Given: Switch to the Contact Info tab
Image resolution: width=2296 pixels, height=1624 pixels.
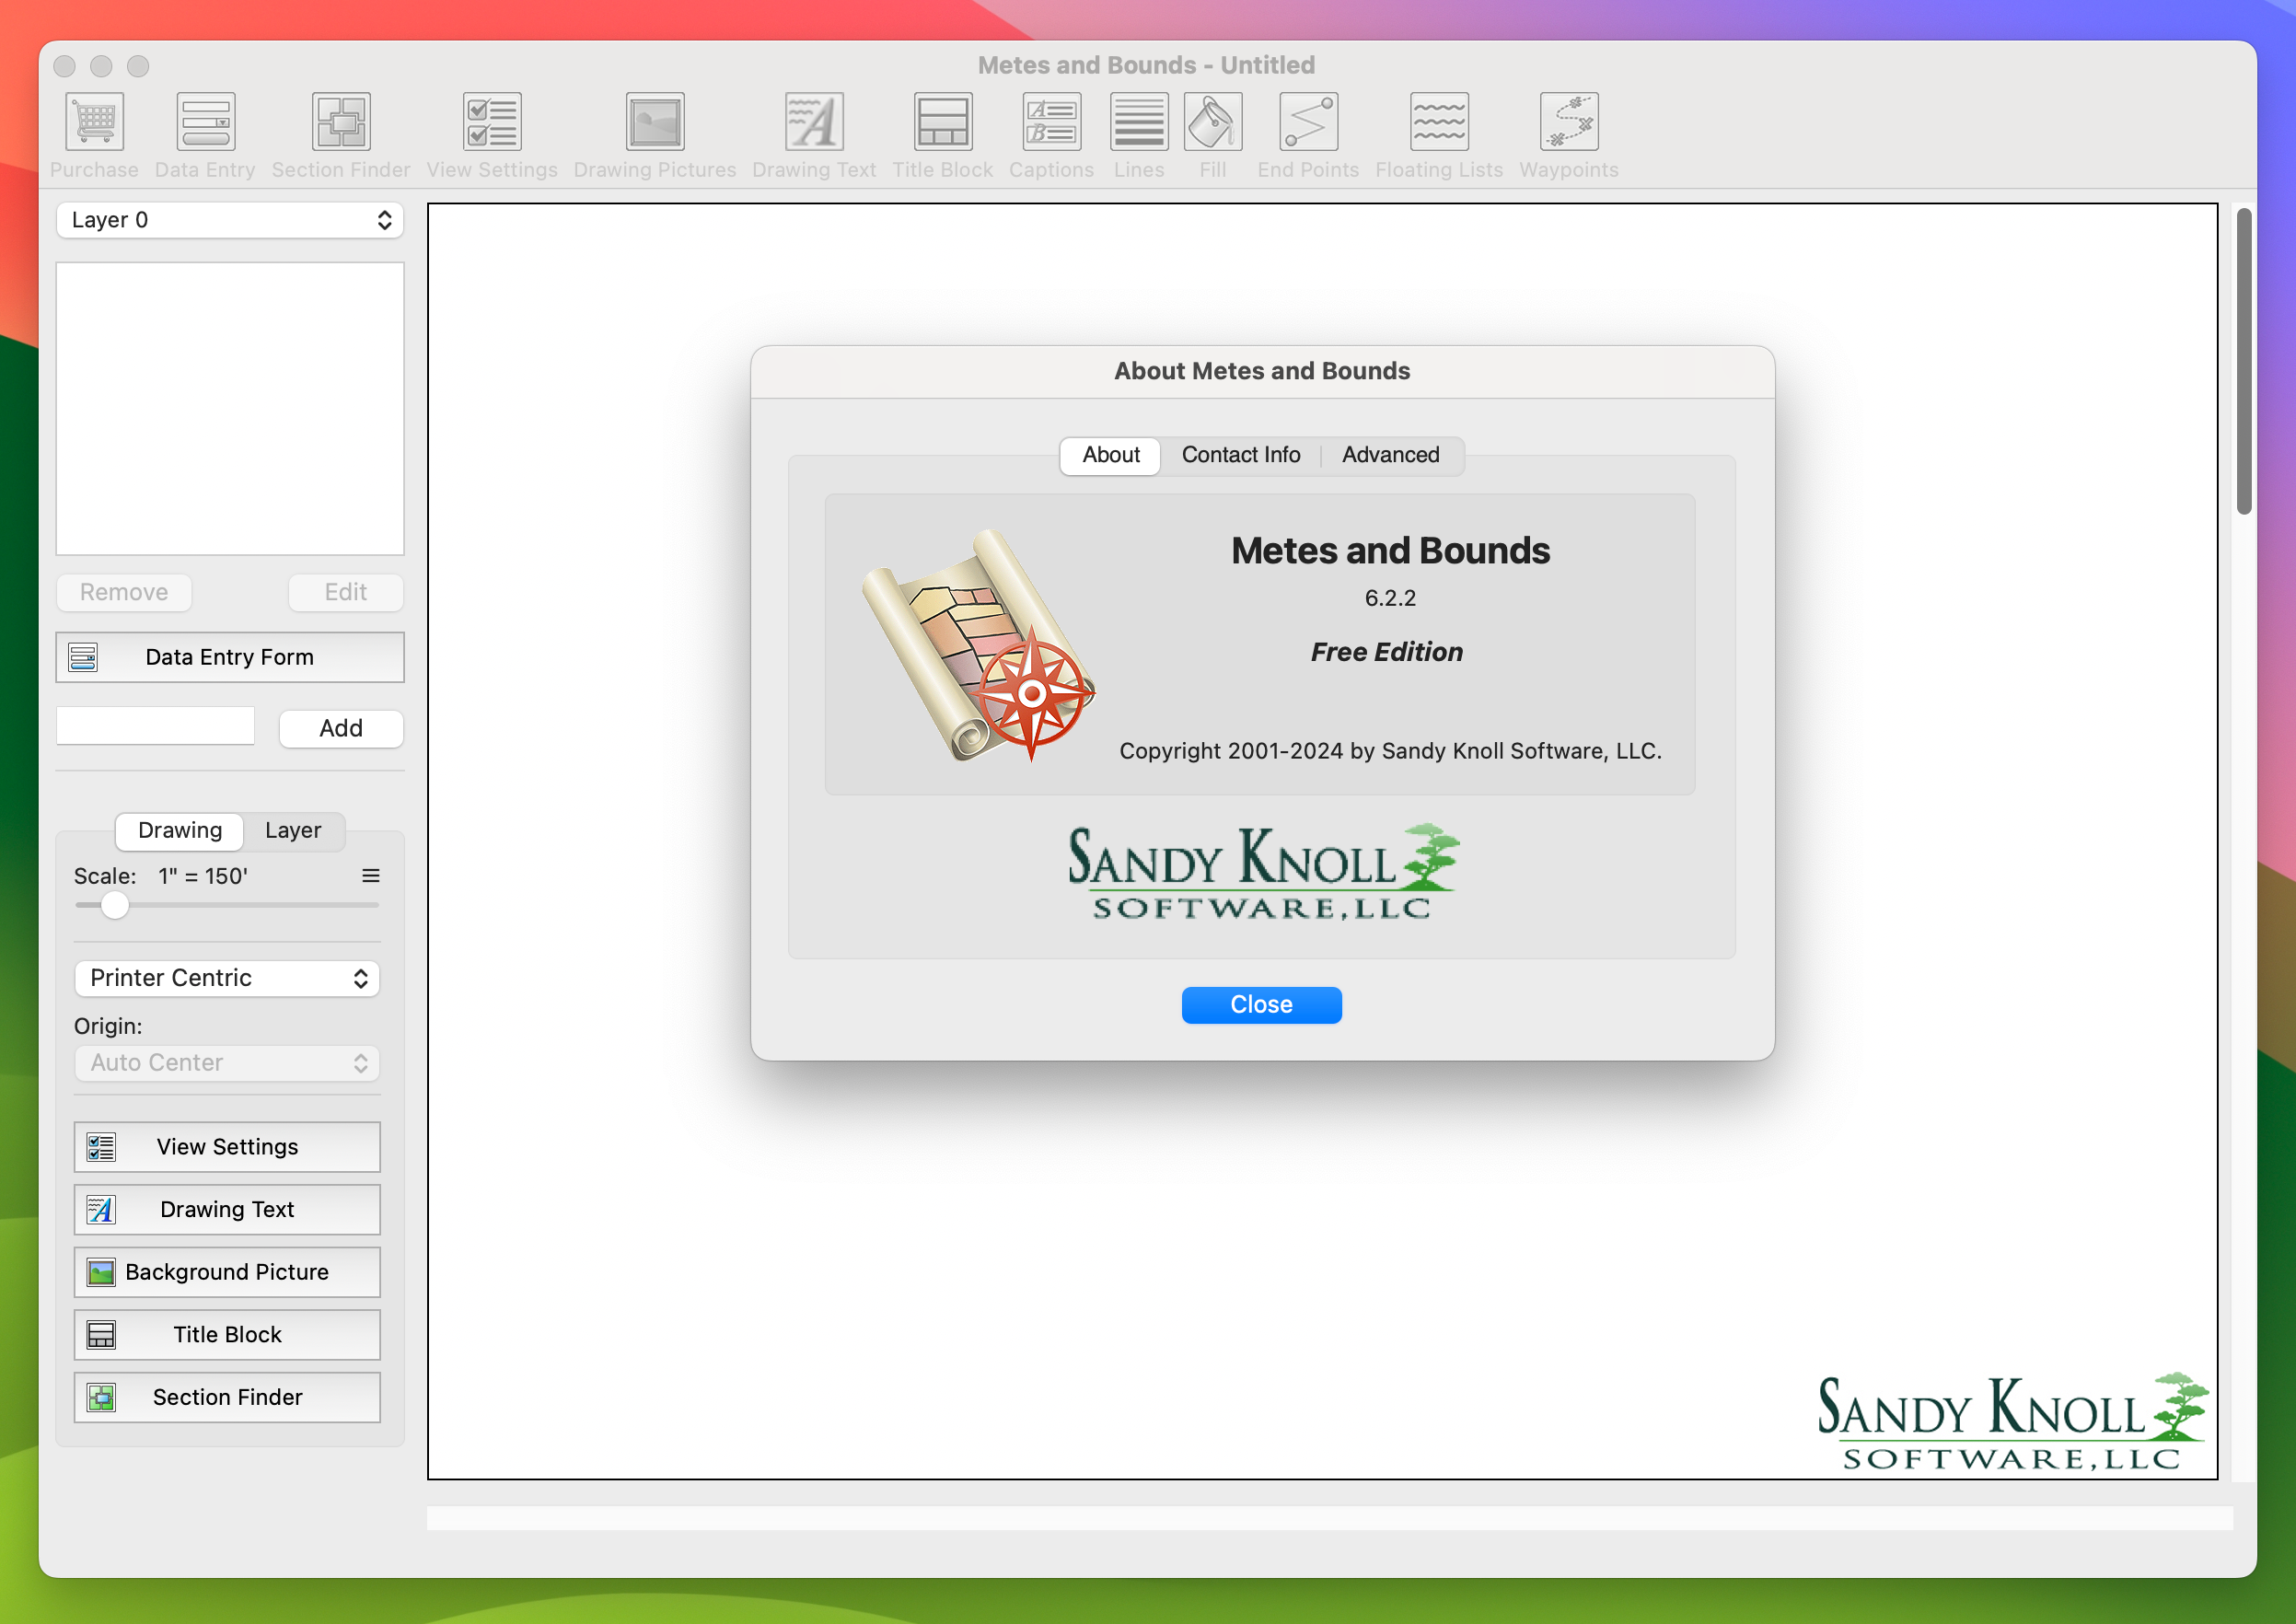Looking at the screenshot, I should (x=1241, y=455).
